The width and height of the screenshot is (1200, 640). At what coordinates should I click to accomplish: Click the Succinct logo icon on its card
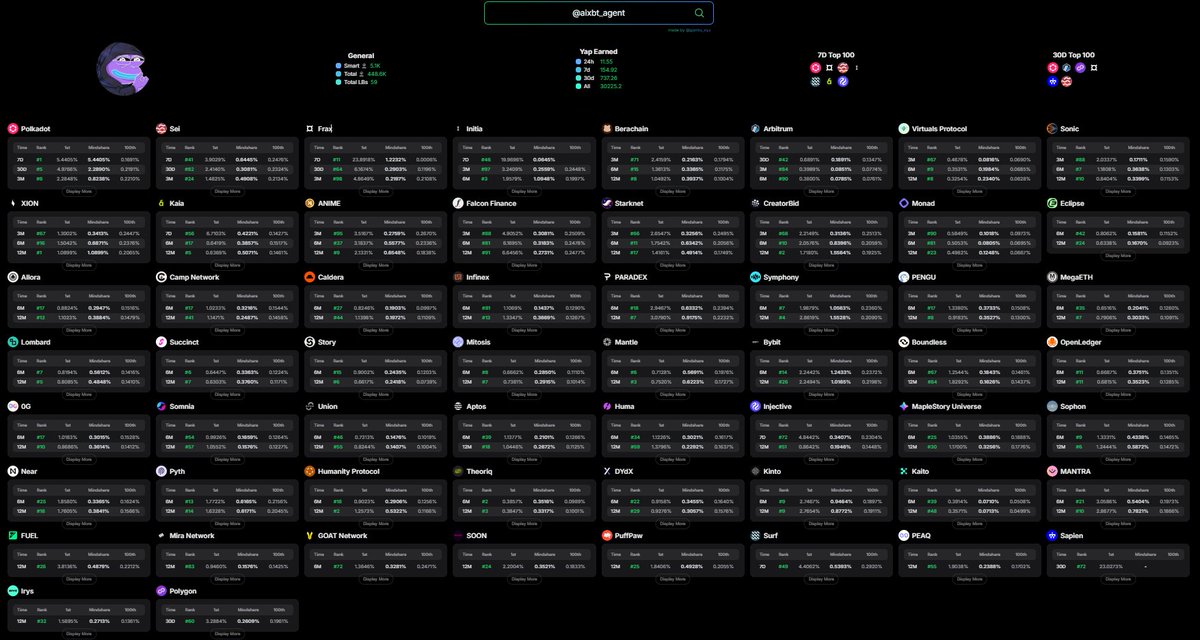(161, 342)
